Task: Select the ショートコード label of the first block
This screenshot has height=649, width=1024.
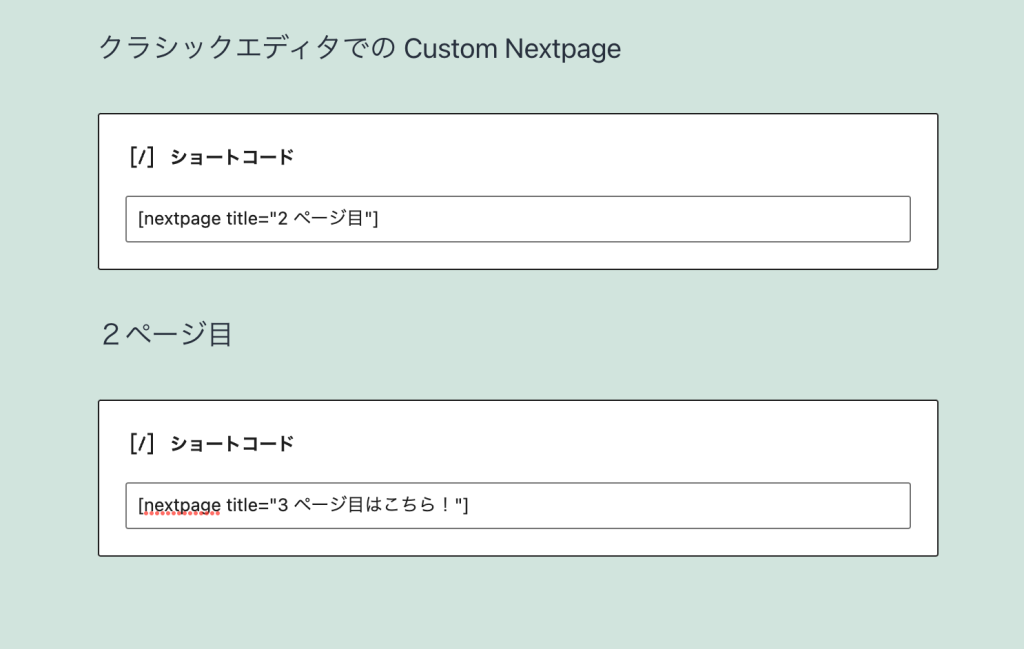Action: 232,157
